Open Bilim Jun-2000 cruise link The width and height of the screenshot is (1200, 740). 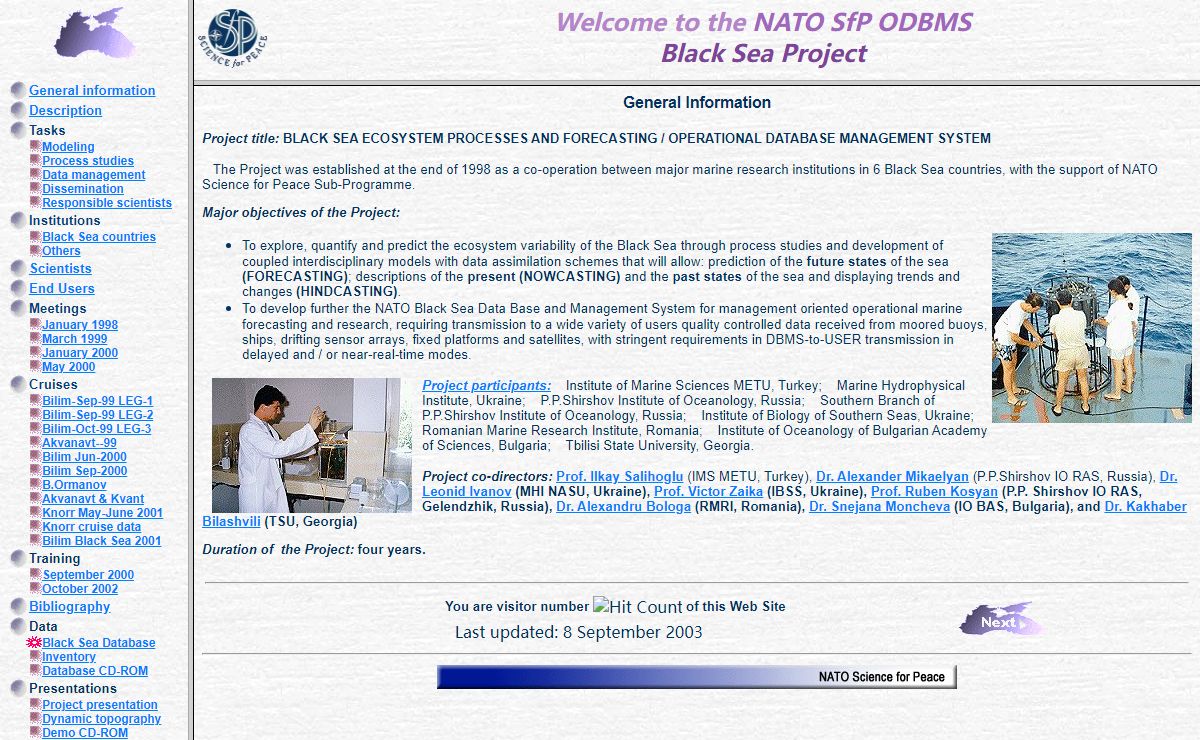click(85, 457)
